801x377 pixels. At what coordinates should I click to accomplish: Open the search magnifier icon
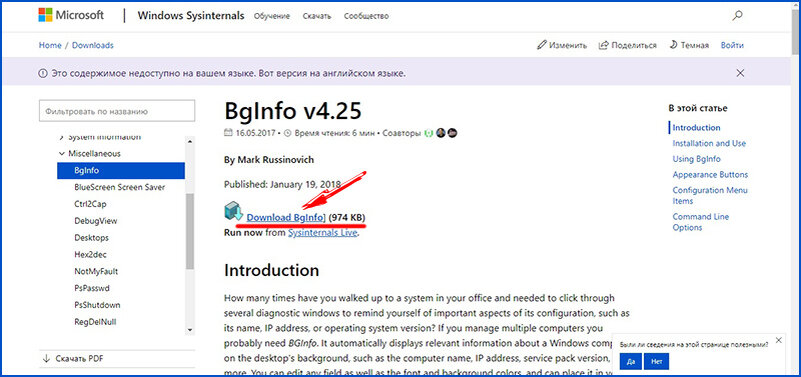click(737, 15)
